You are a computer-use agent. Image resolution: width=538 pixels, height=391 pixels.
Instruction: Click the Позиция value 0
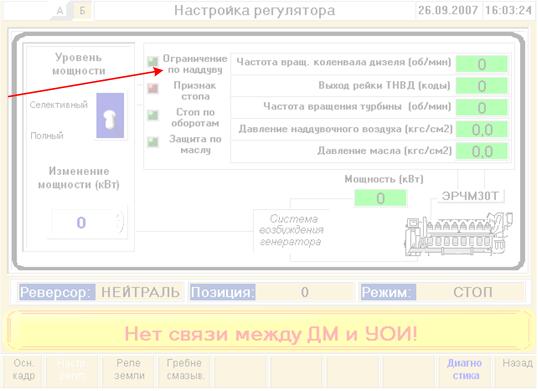(305, 292)
